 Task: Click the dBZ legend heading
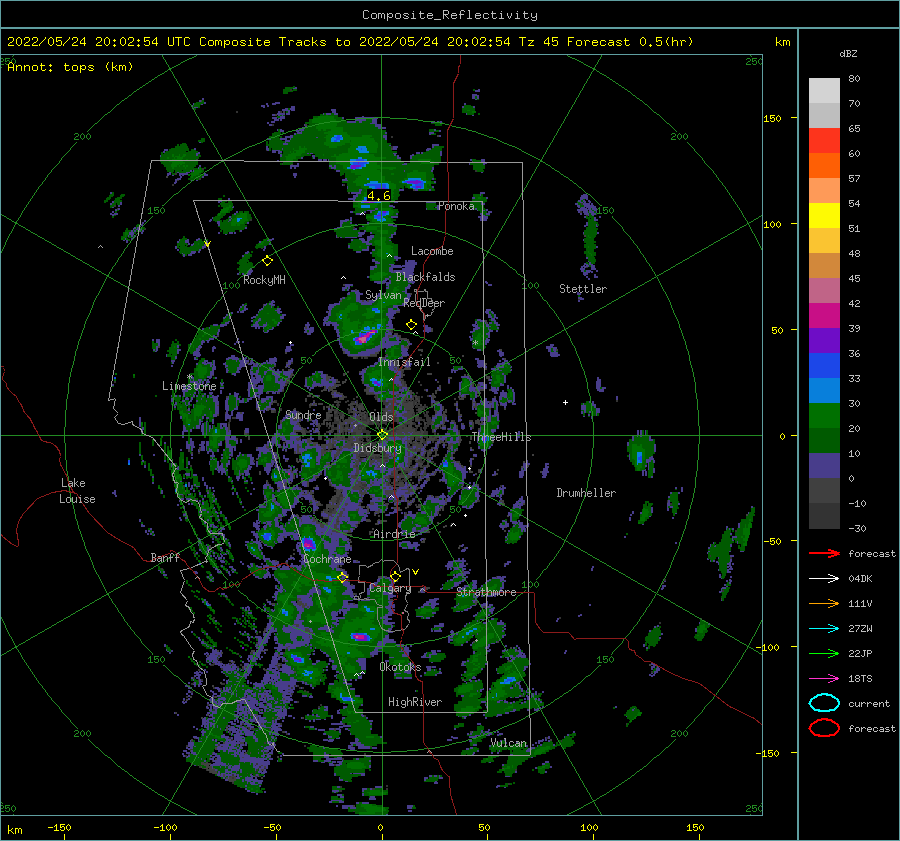point(848,53)
